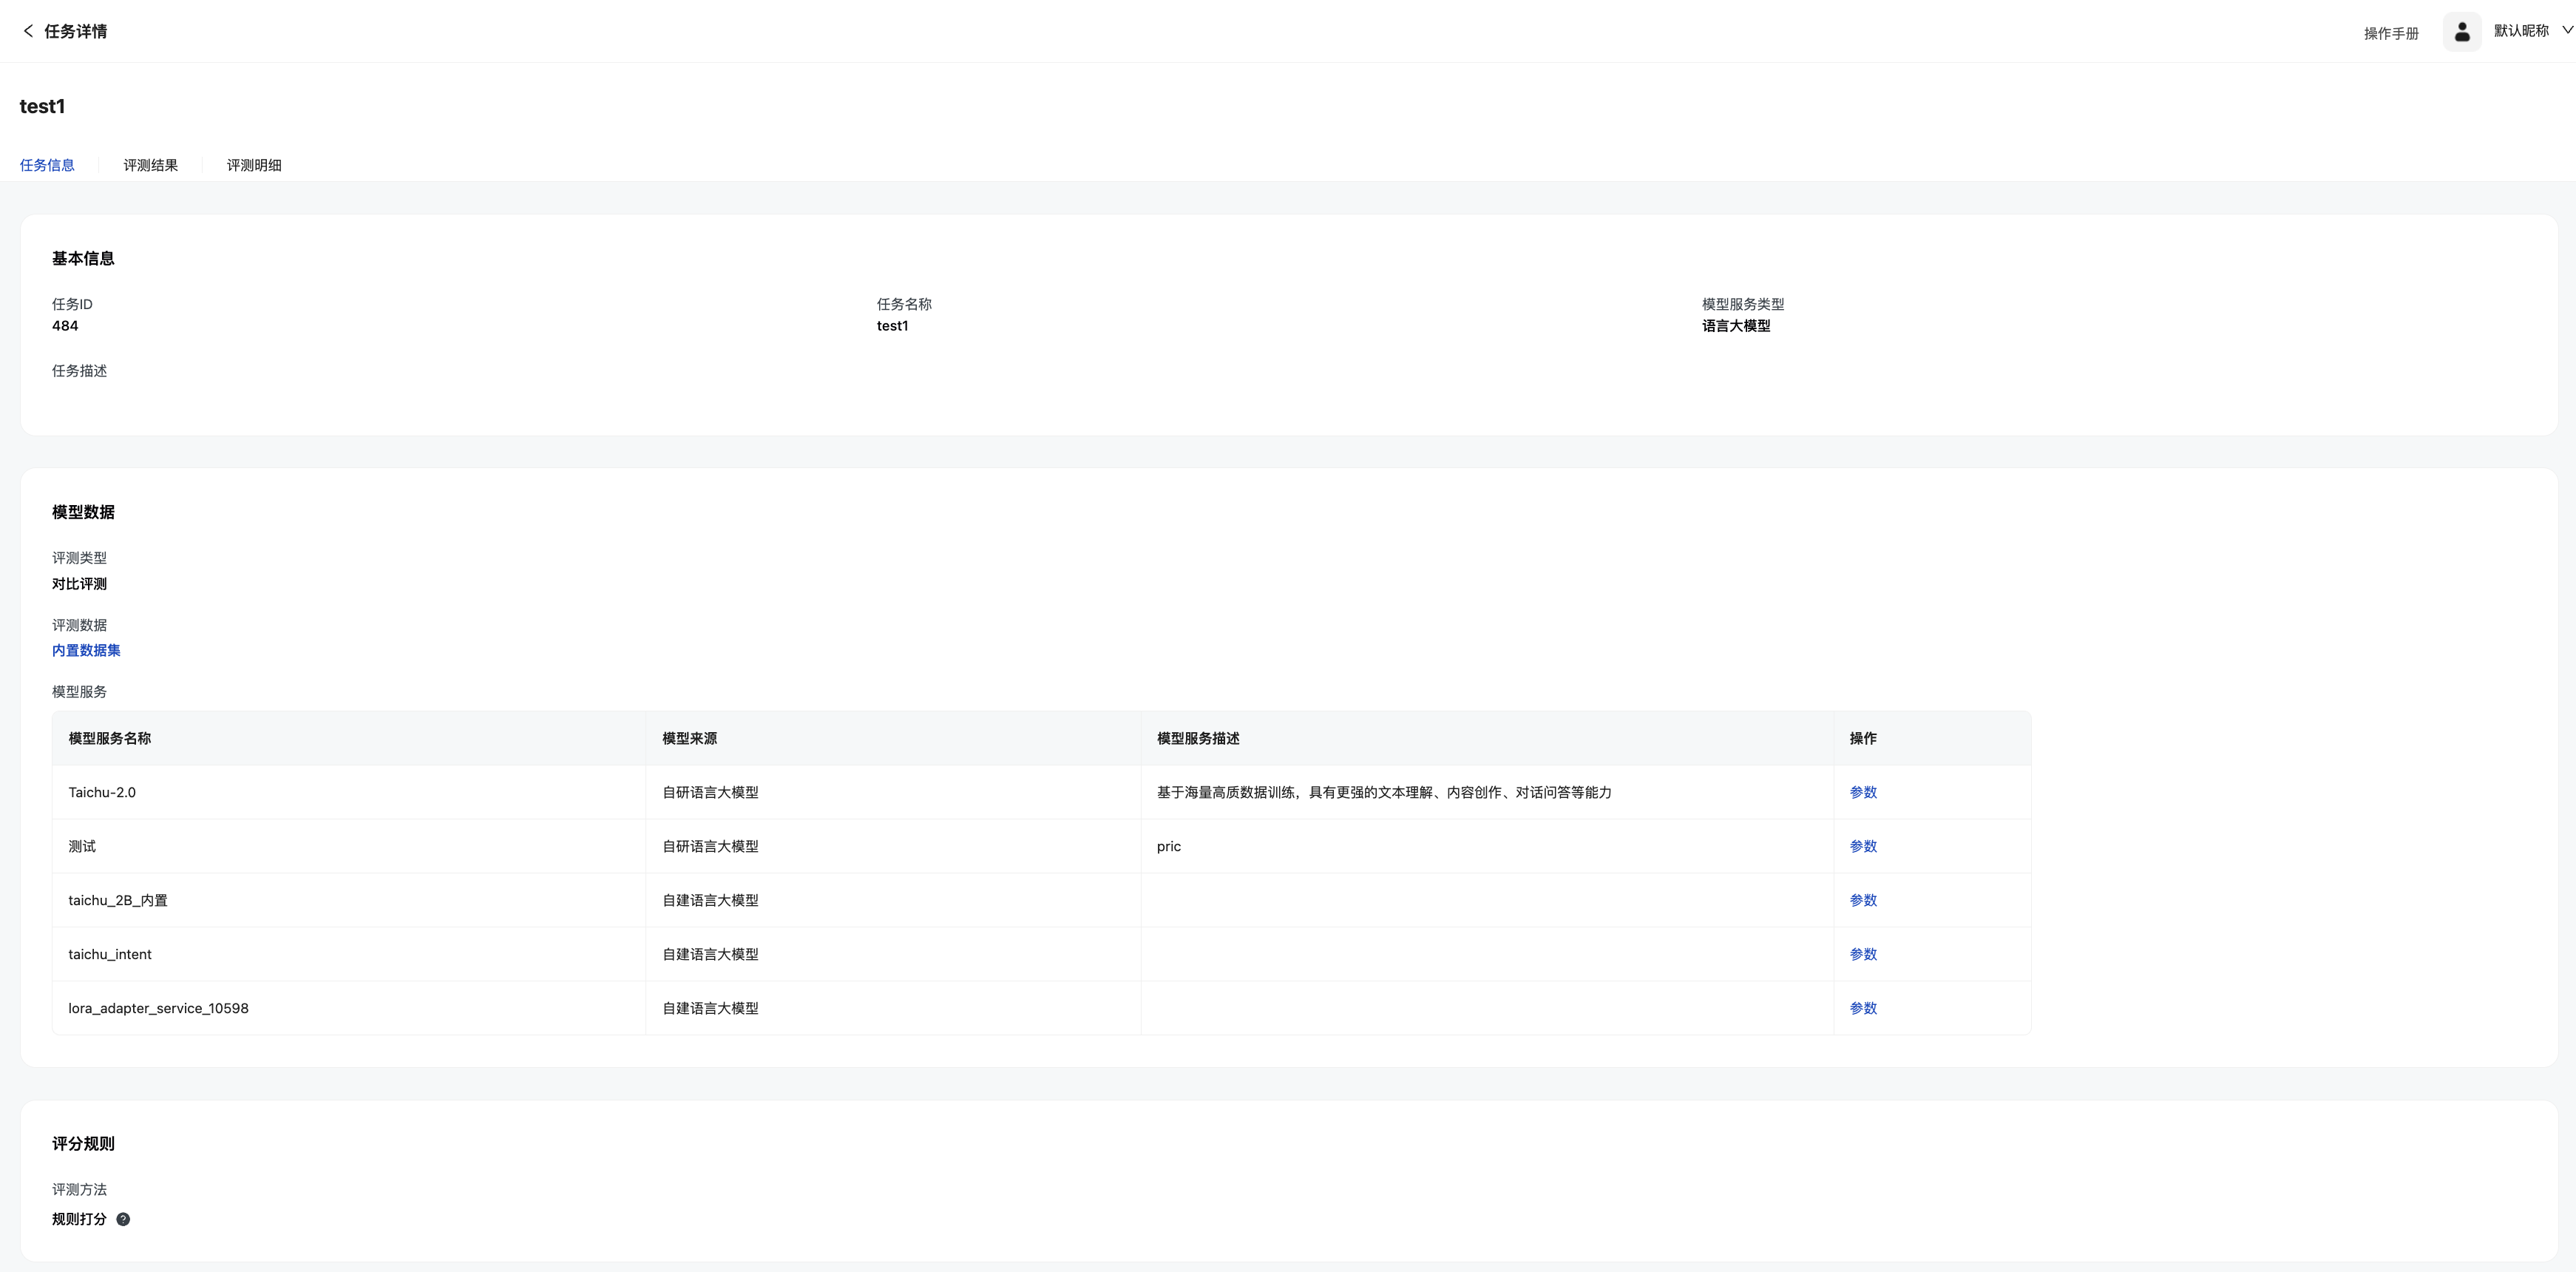Click the back arrow beside 任务详情
Screen dimensions: 2576x1272
point(28,31)
